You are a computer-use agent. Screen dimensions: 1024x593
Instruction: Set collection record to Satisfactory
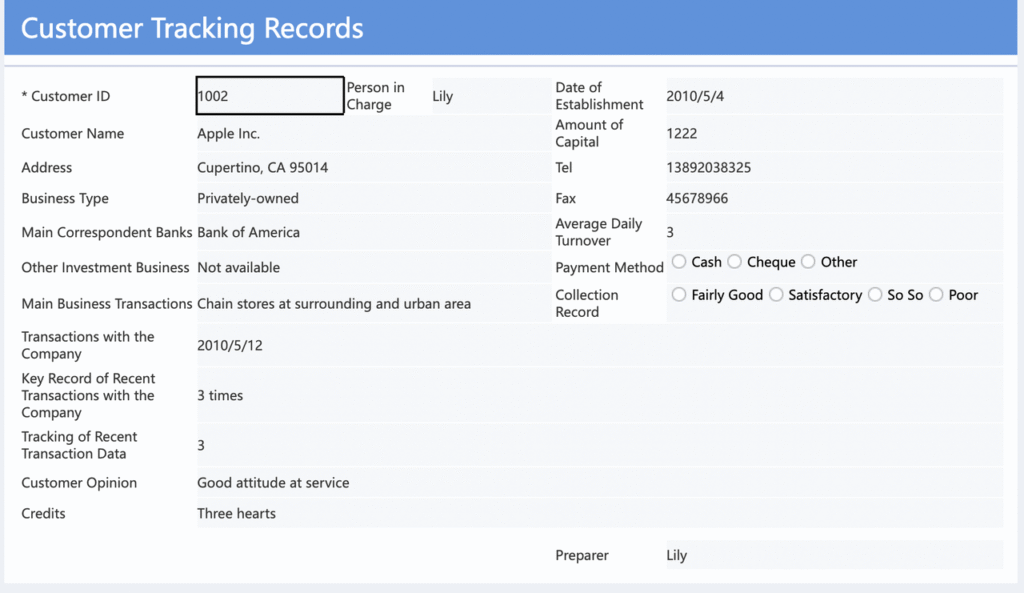click(777, 295)
